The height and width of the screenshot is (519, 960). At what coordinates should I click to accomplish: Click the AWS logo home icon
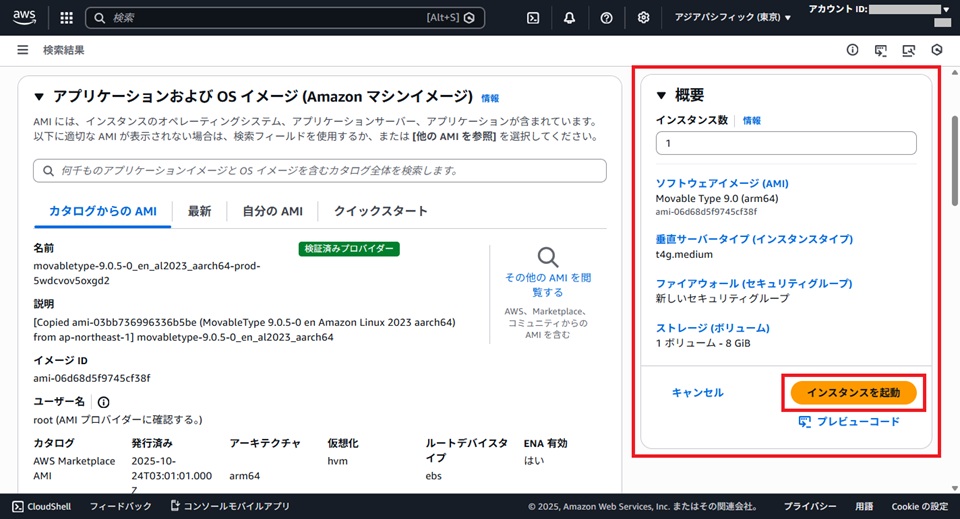pyautogui.click(x=27, y=17)
